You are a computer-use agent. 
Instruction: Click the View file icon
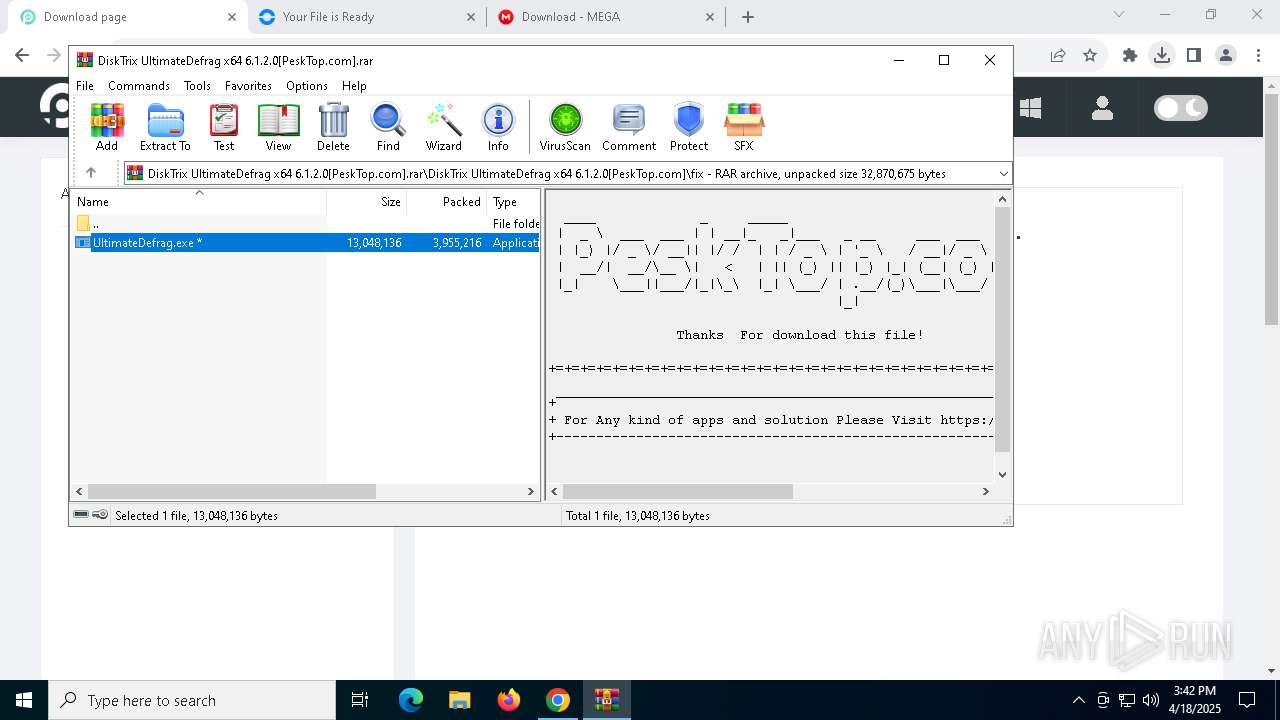(278, 127)
